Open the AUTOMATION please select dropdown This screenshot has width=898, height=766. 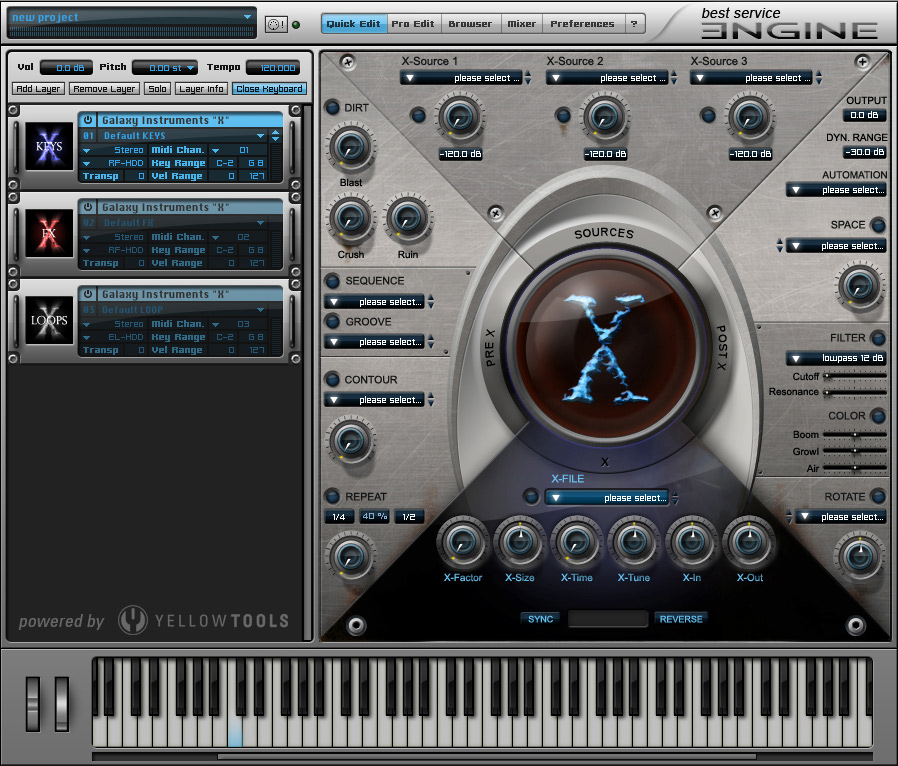(x=836, y=190)
